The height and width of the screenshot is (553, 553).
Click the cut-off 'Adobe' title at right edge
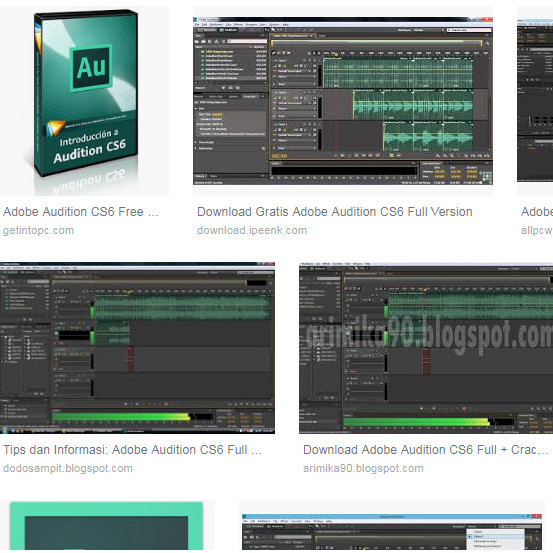537,212
